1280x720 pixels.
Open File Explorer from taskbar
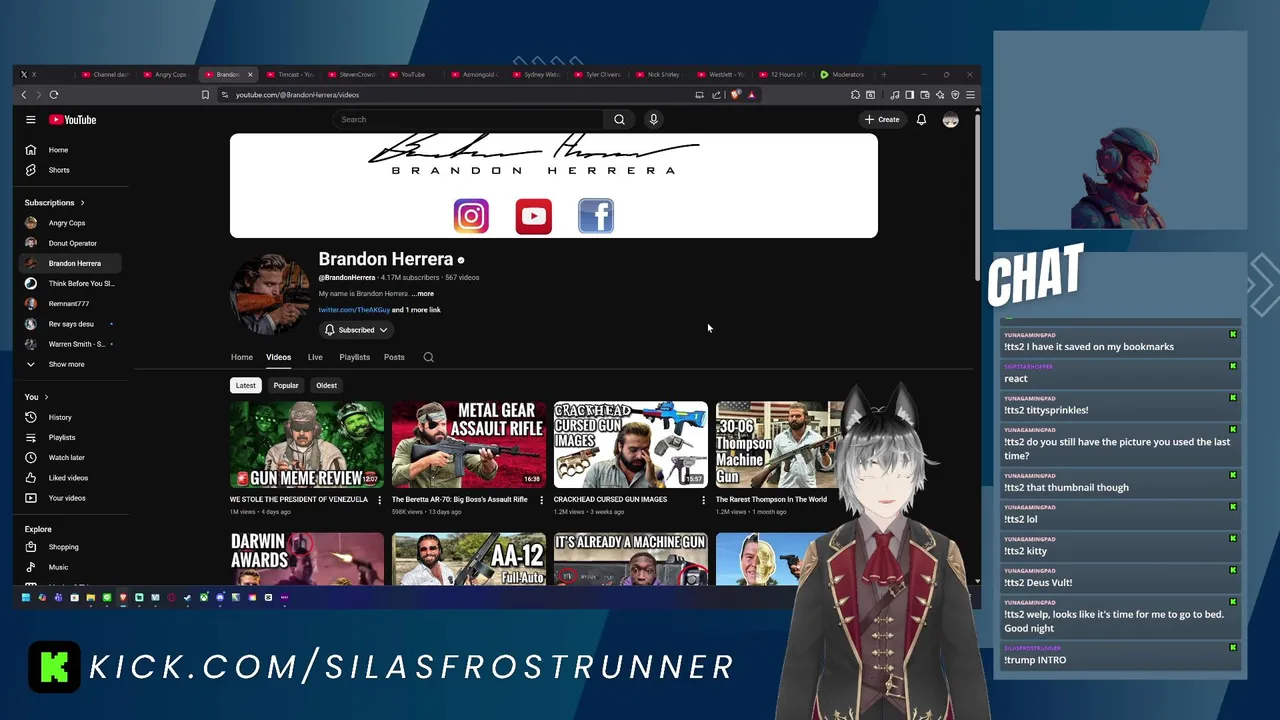point(91,597)
